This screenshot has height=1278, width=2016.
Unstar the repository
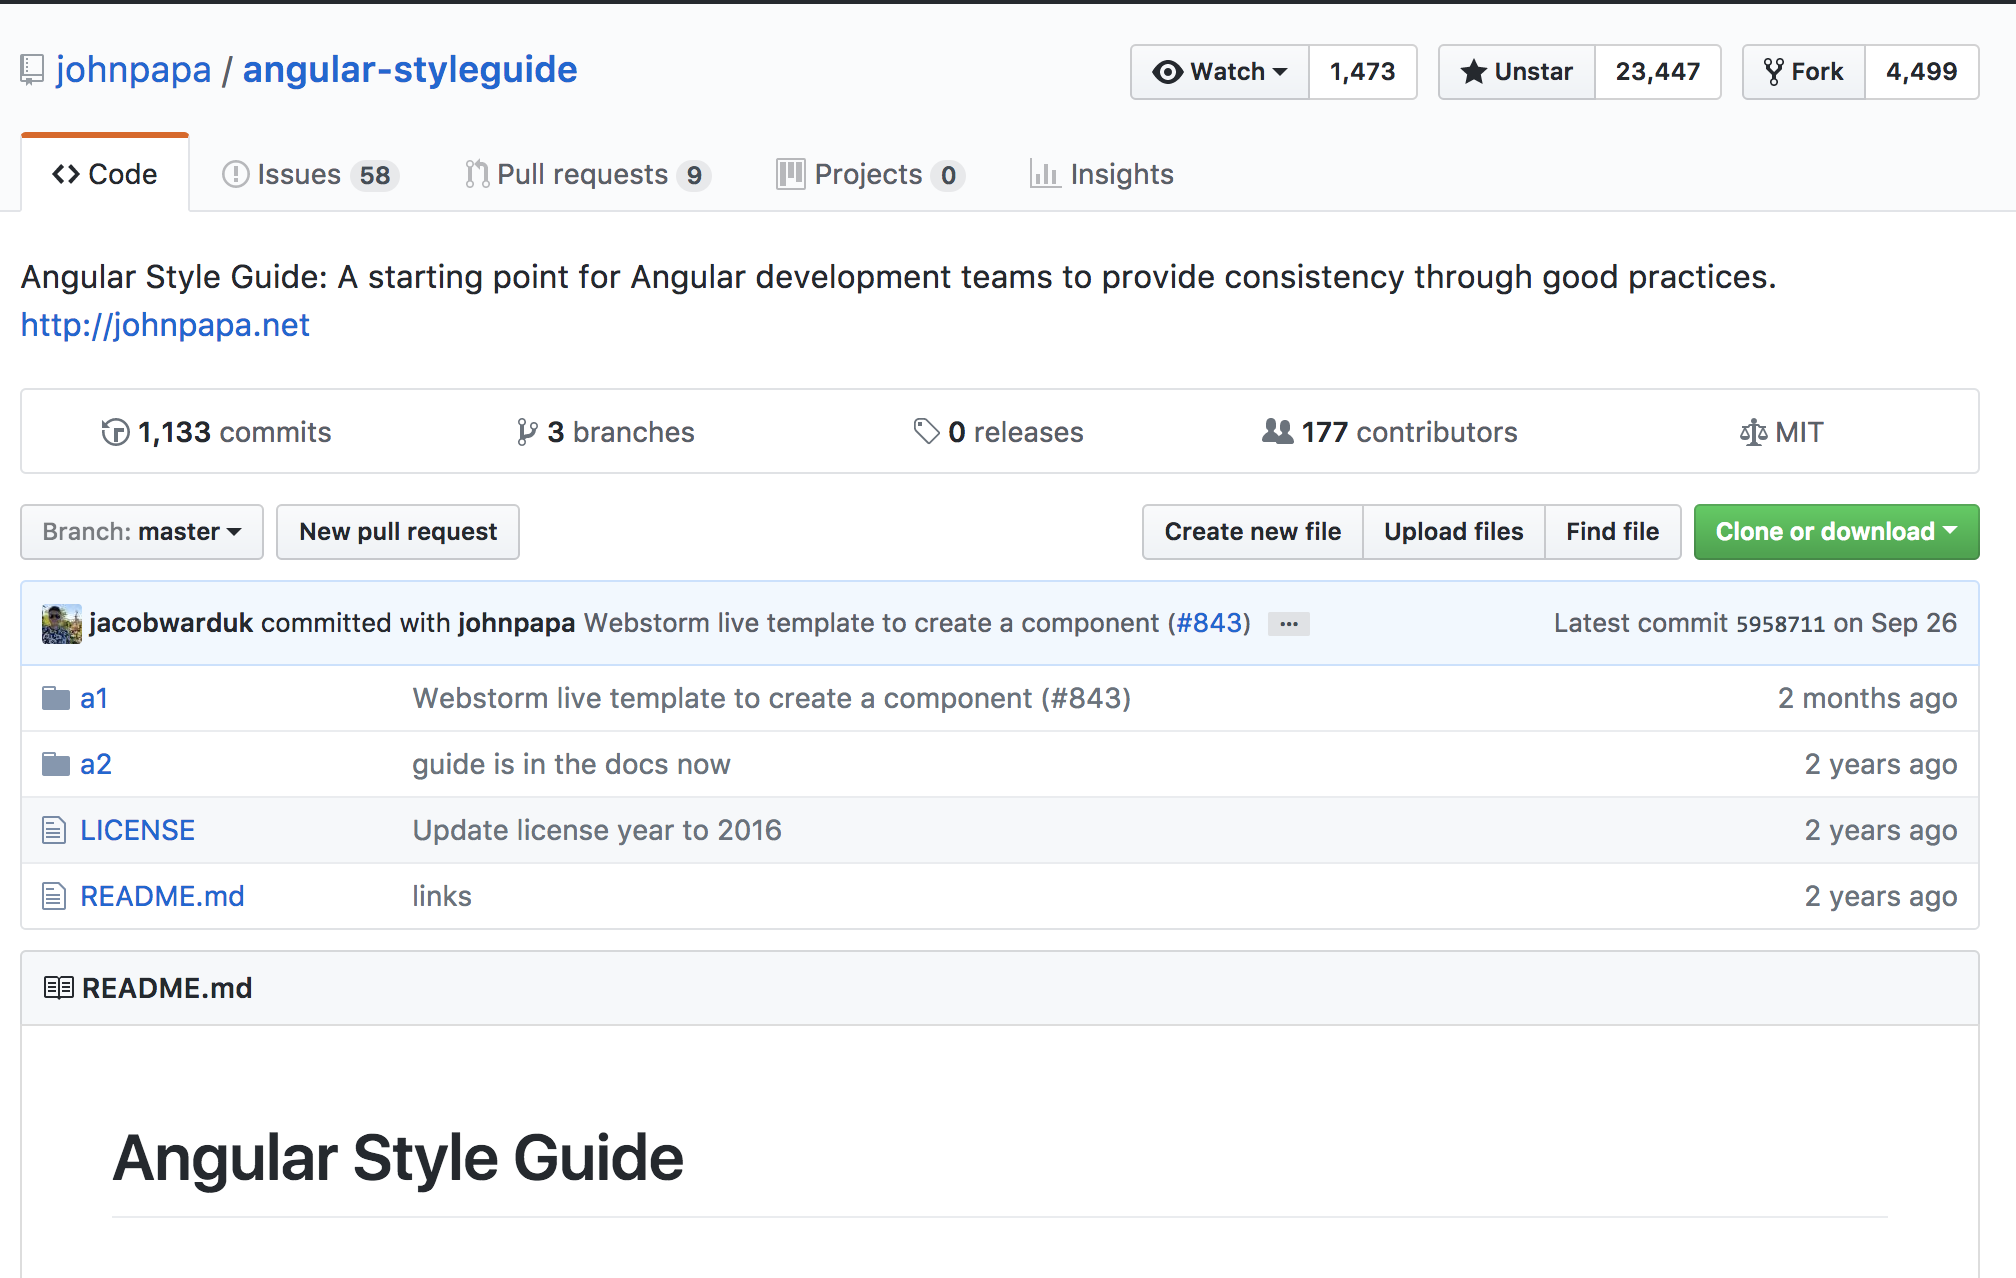(1516, 72)
